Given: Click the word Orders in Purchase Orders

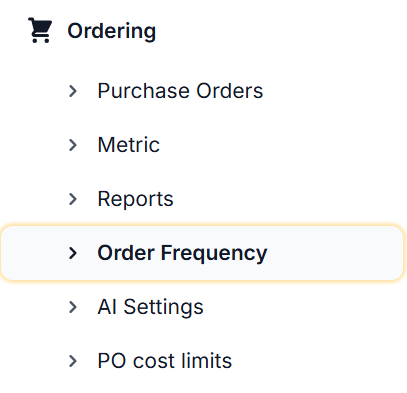Looking at the screenshot, I should [x=230, y=91].
